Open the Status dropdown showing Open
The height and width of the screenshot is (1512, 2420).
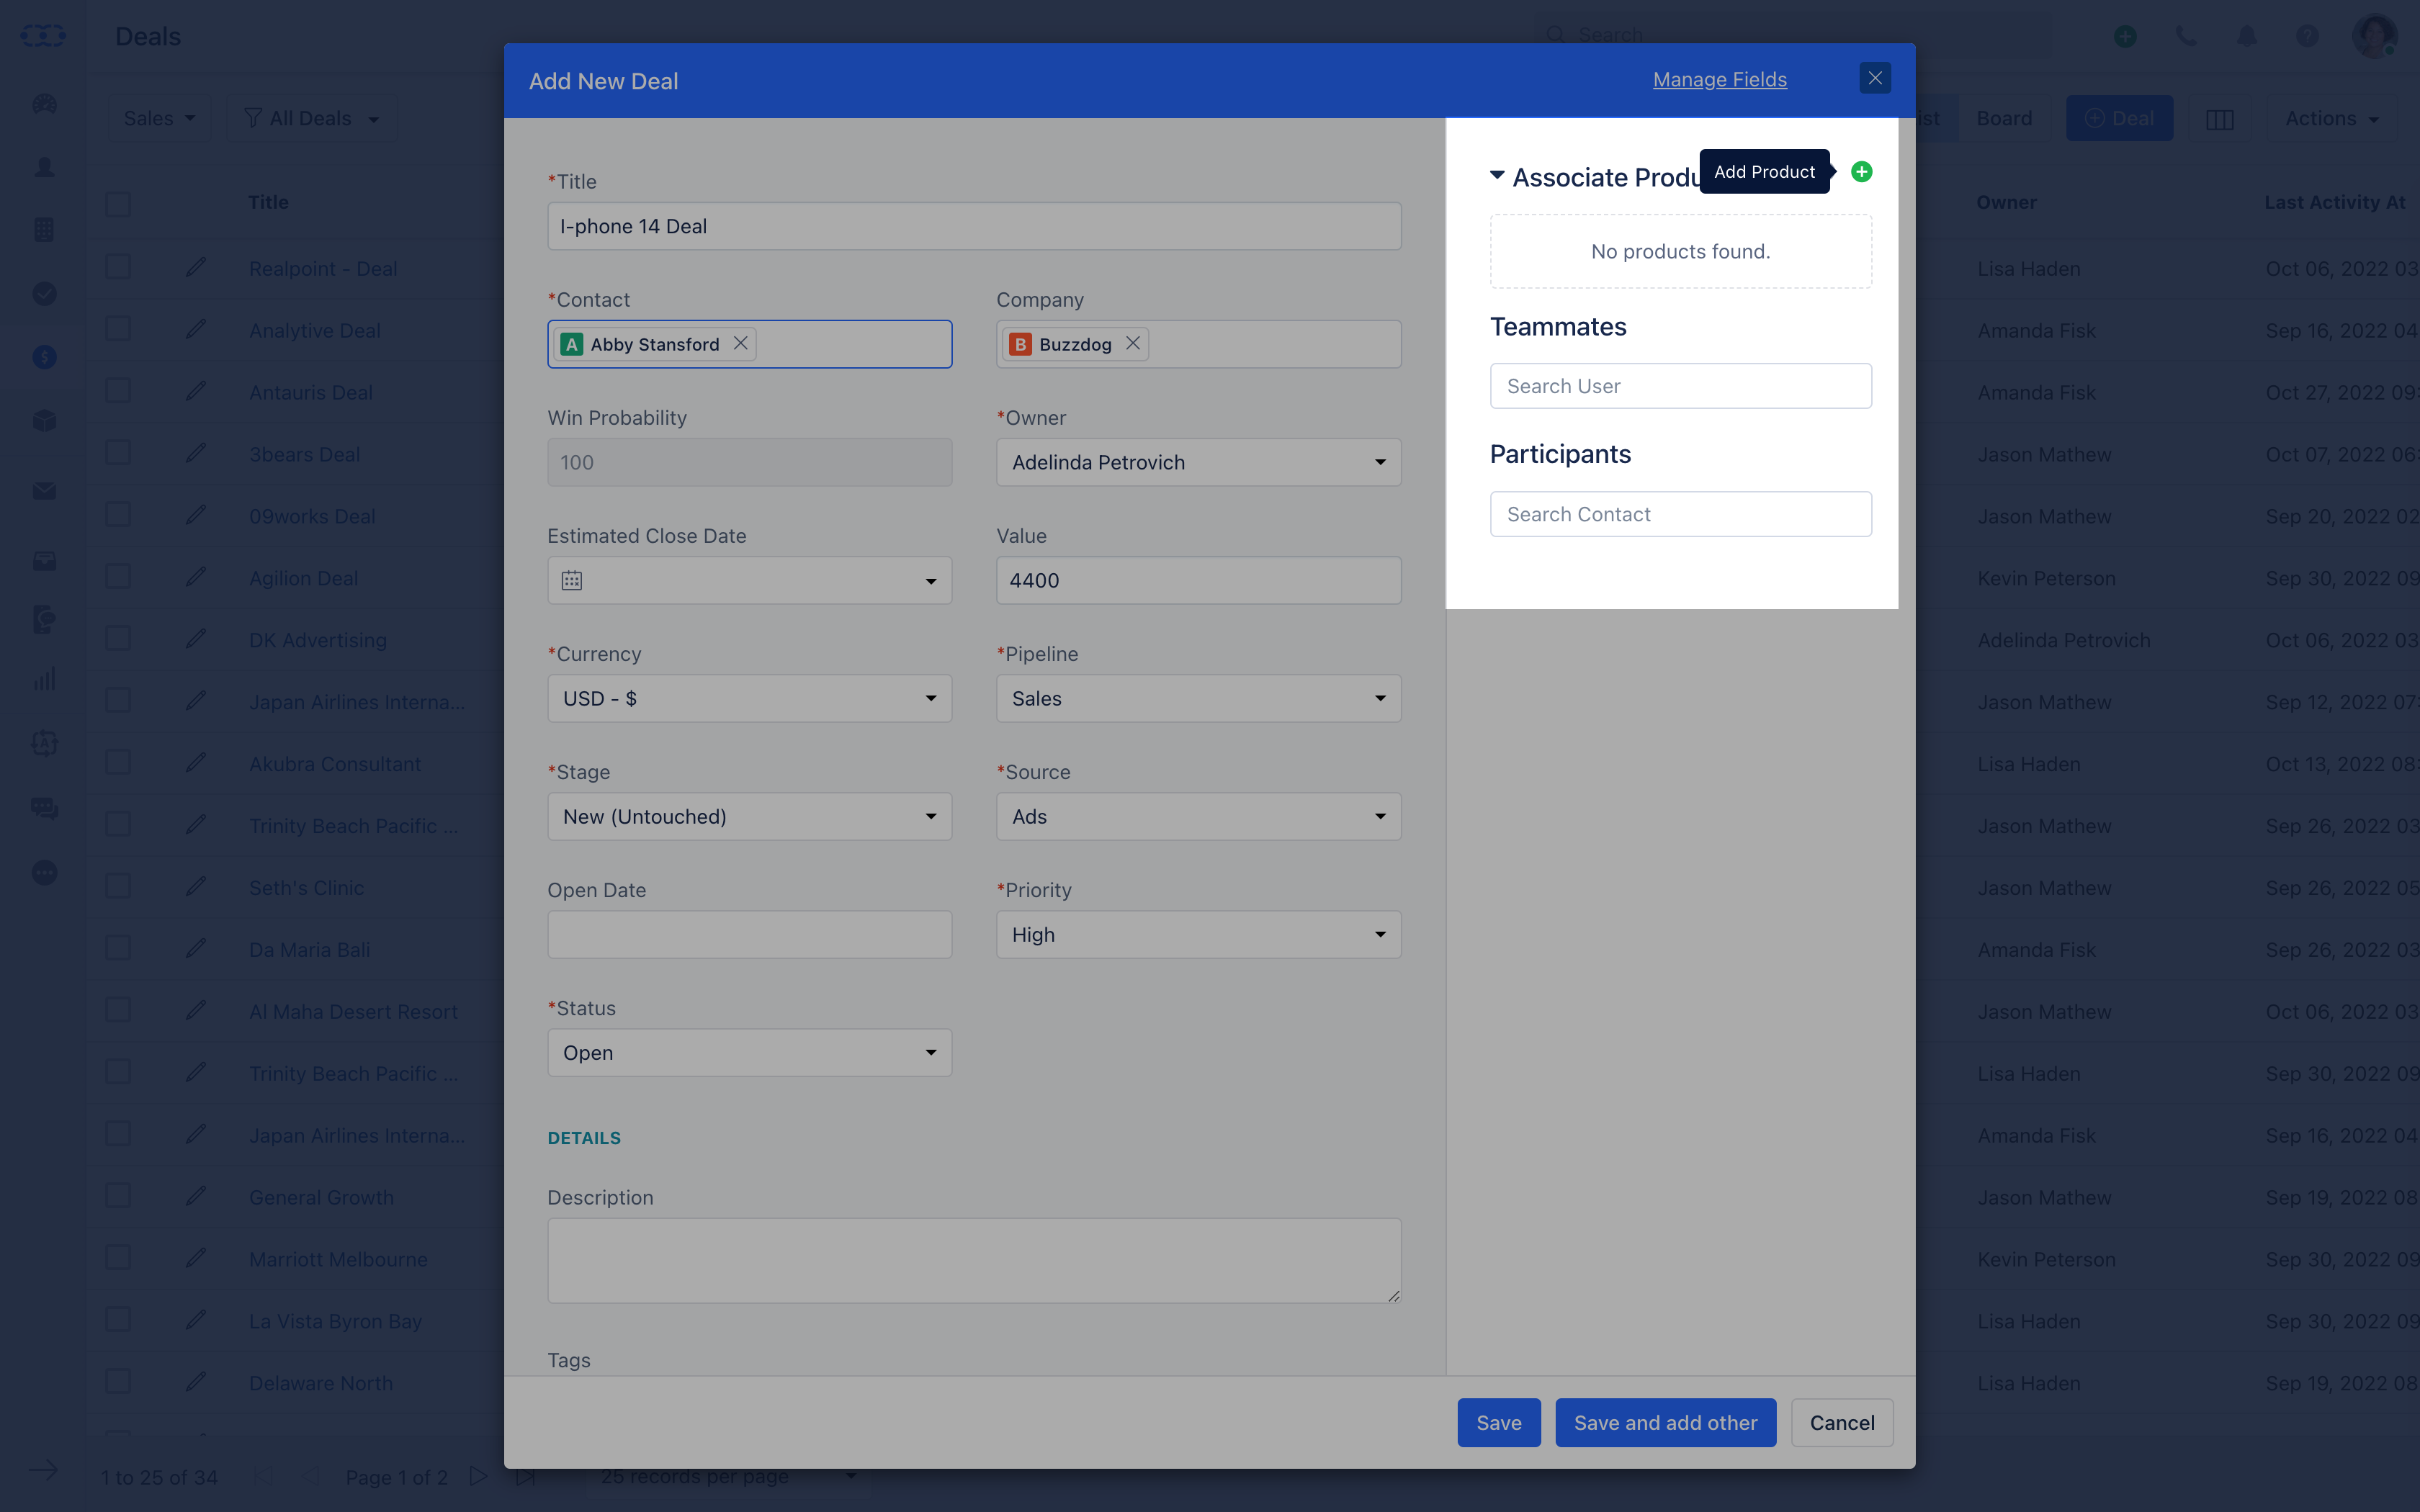click(749, 1052)
